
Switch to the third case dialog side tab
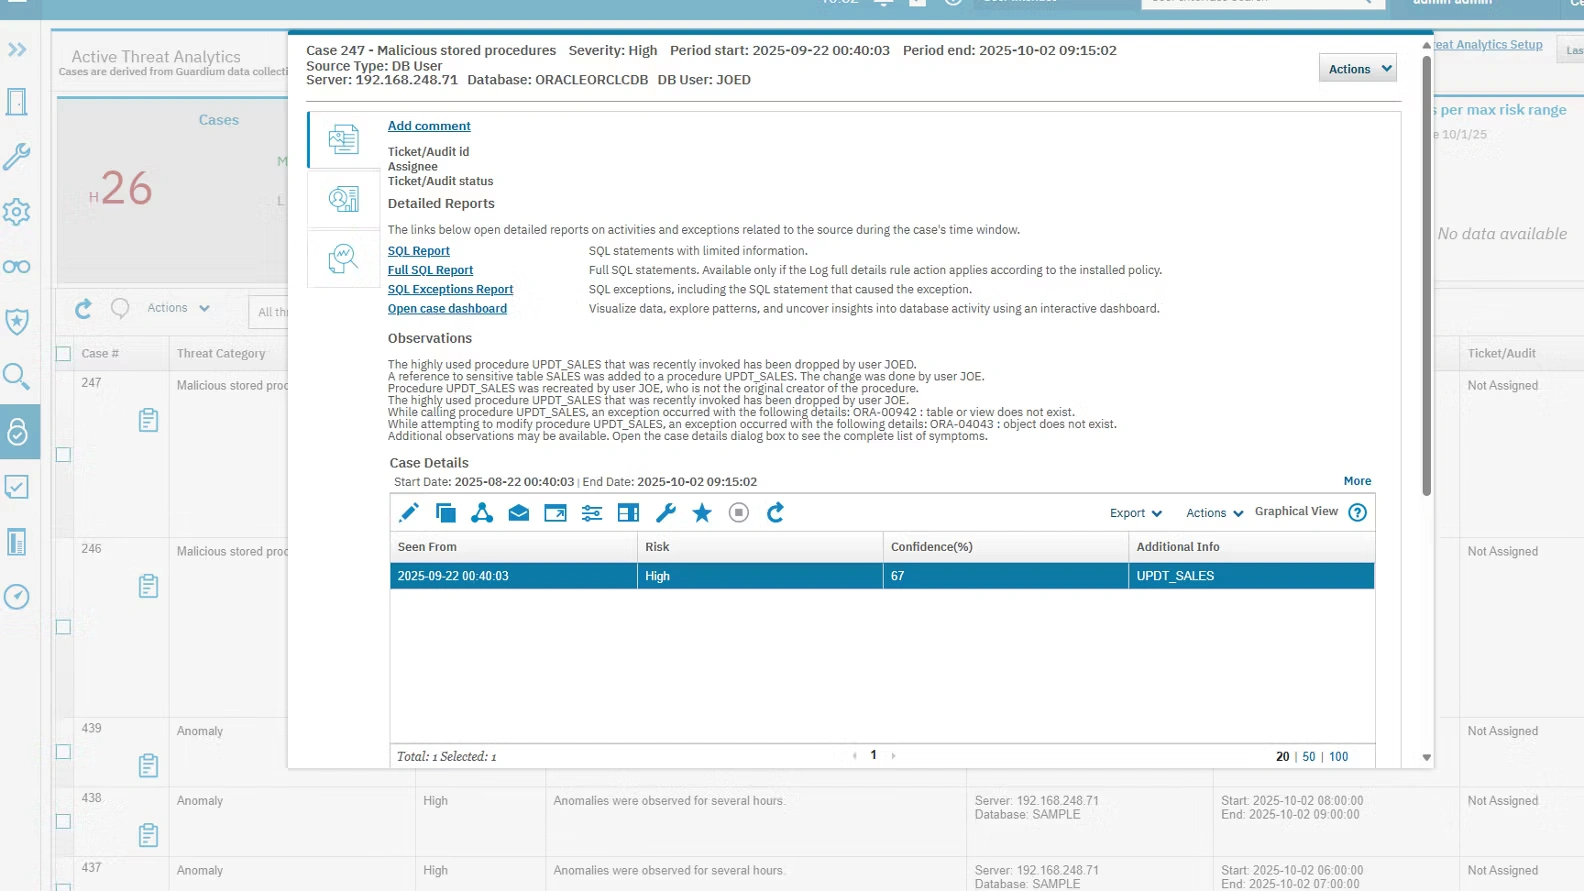coord(343,259)
